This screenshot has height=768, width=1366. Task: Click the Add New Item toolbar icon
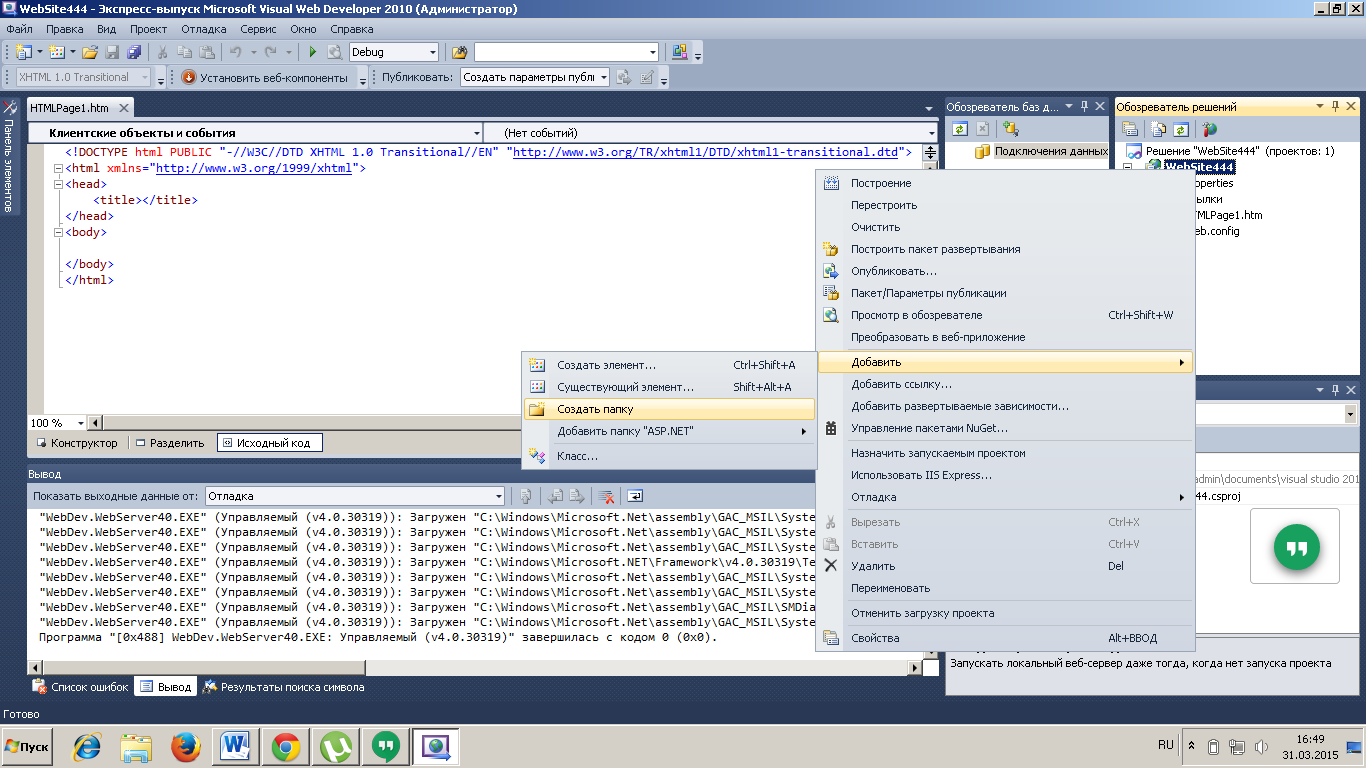56,52
